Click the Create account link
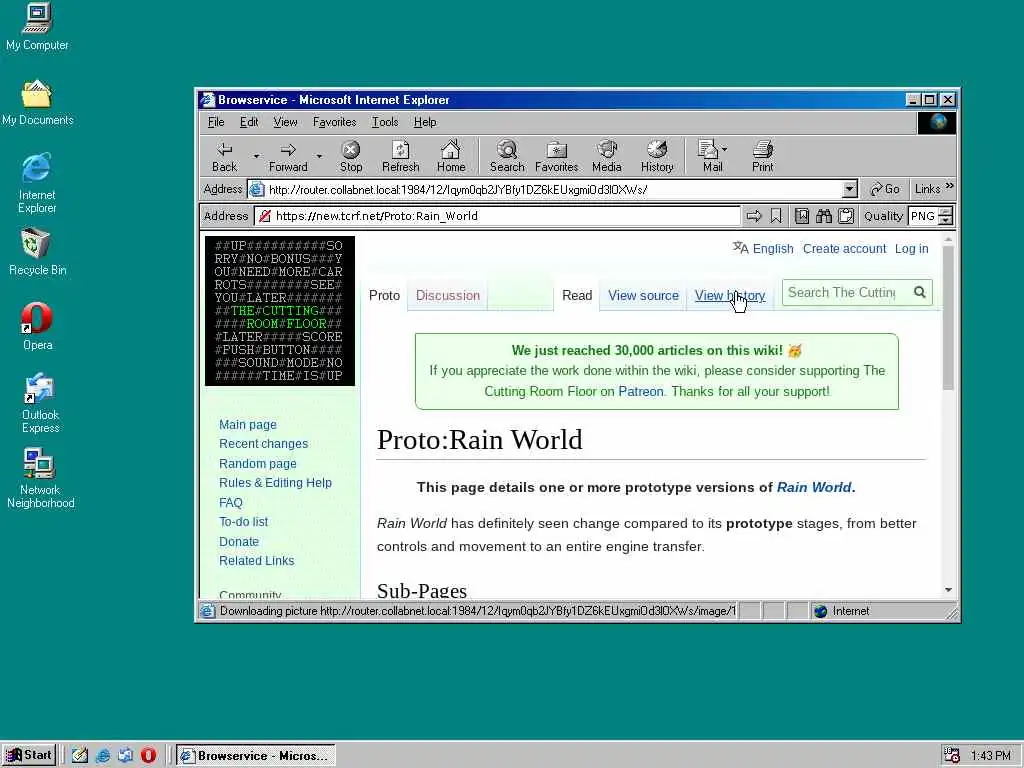The height and width of the screenshot is (768, 1024). [844, 249]
